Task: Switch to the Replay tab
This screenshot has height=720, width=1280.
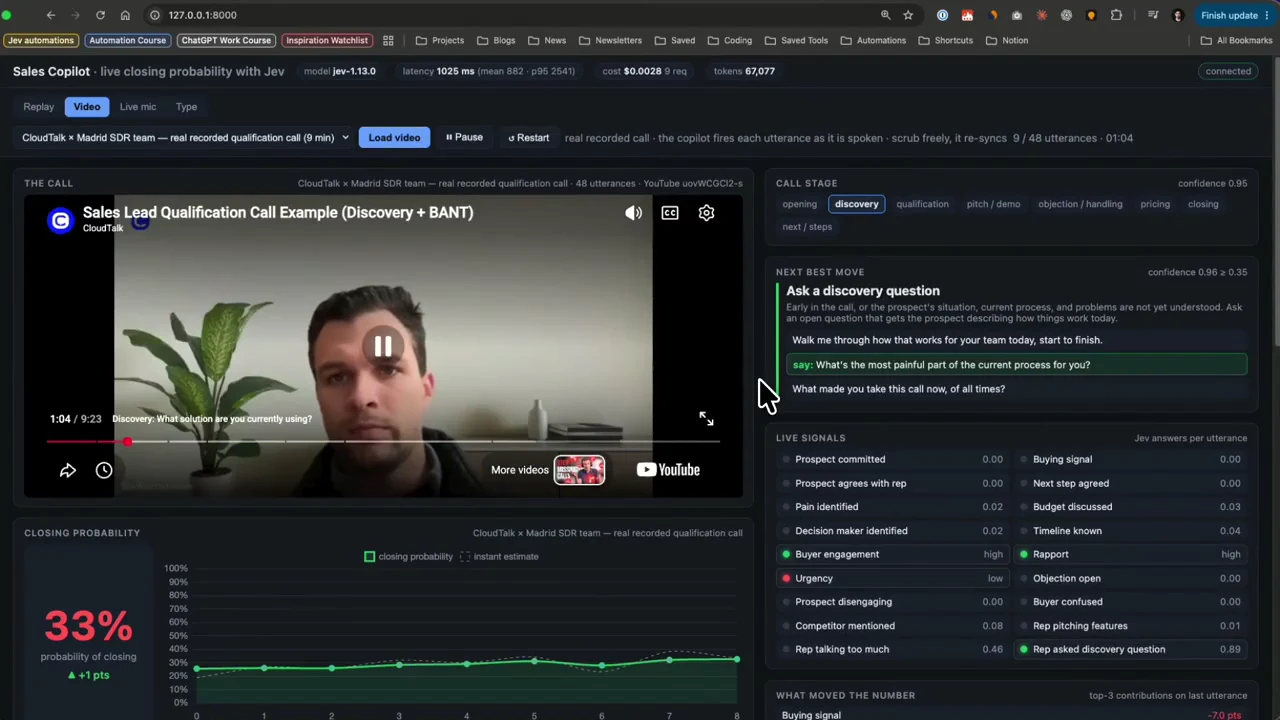Action: pos(39,107)
